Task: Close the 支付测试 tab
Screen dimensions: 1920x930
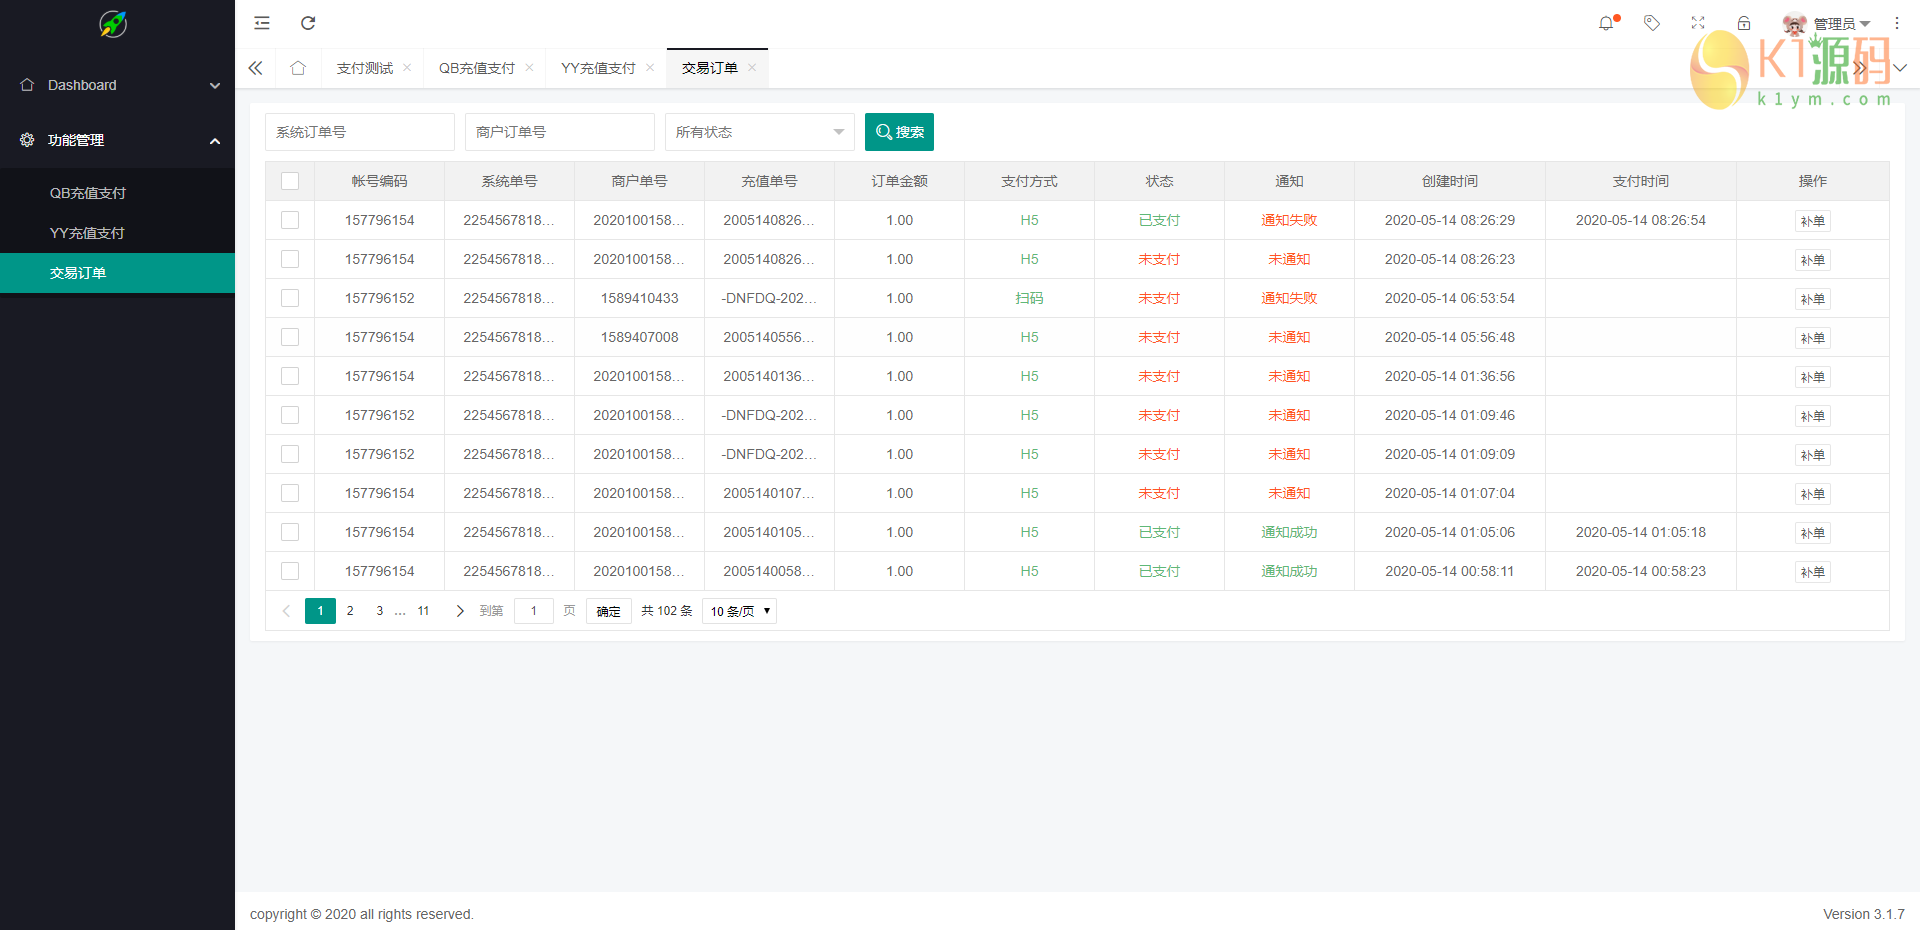Action: pyautogui.click(x=407, y=68)
